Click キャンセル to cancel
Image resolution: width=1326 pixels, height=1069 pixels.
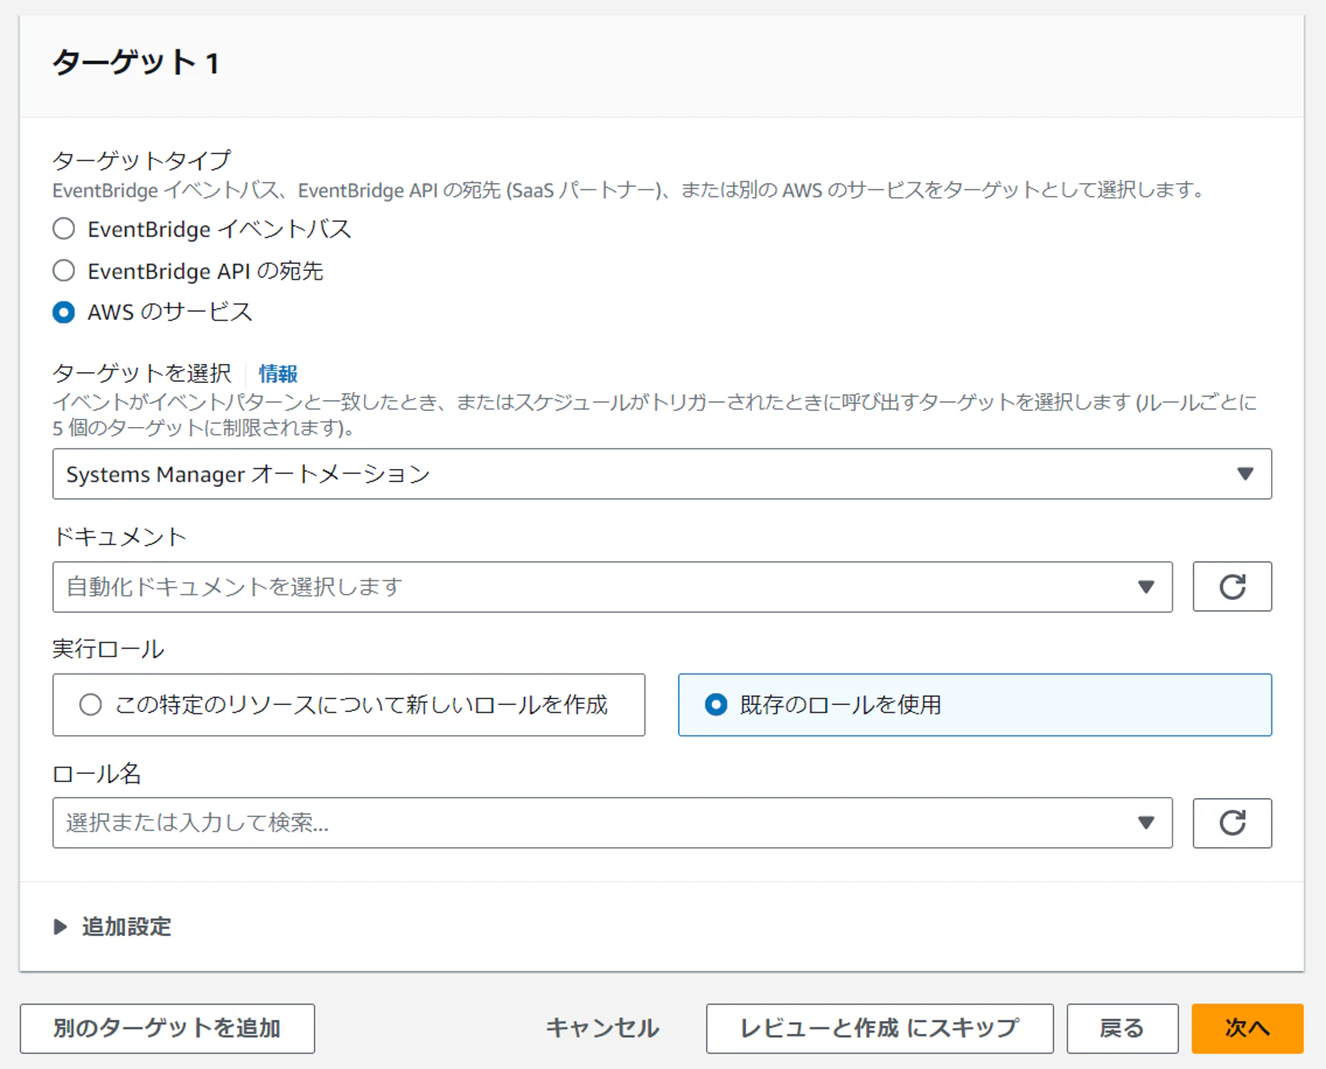coord(602,1029)
